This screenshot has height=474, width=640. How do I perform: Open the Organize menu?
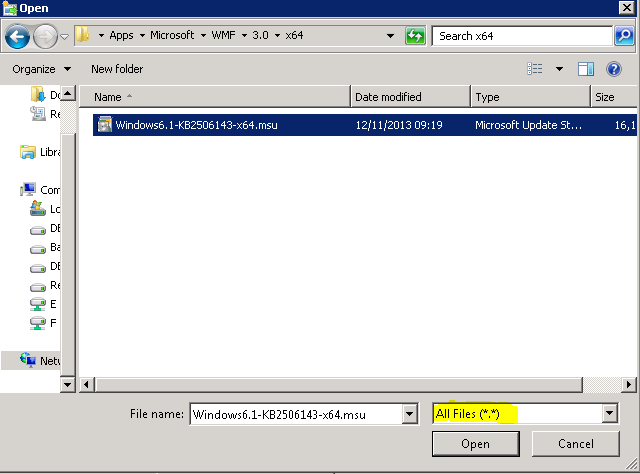[x=41, y=69]
